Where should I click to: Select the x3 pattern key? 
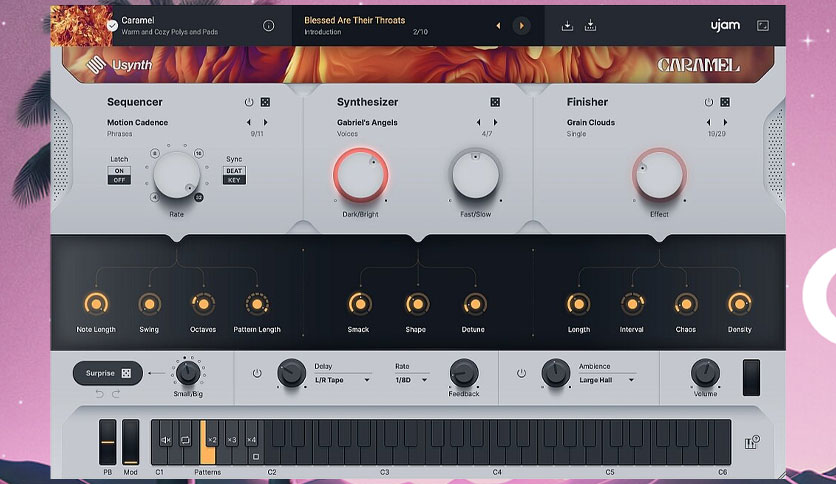point(231,440)
